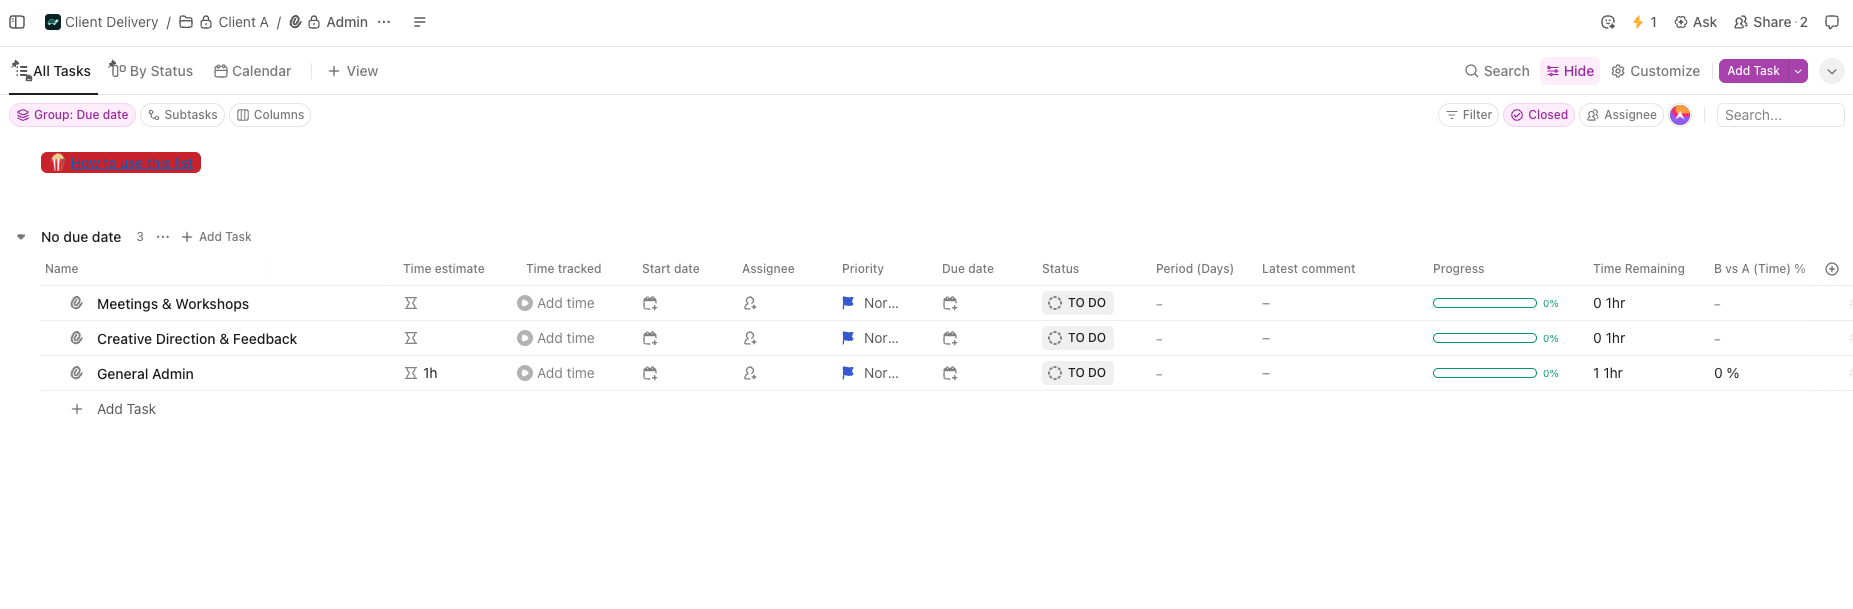The height and width of the screenshot is (609, 1853).
Task: Toggle the Closed tasks filter
Action: pos(1538,115)
